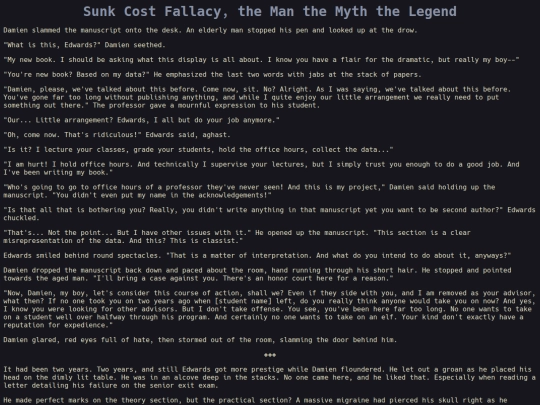Click the paragraph starting "It had been two years"
Viewport: 540px width, 405px height.
(x=269, y=377)
